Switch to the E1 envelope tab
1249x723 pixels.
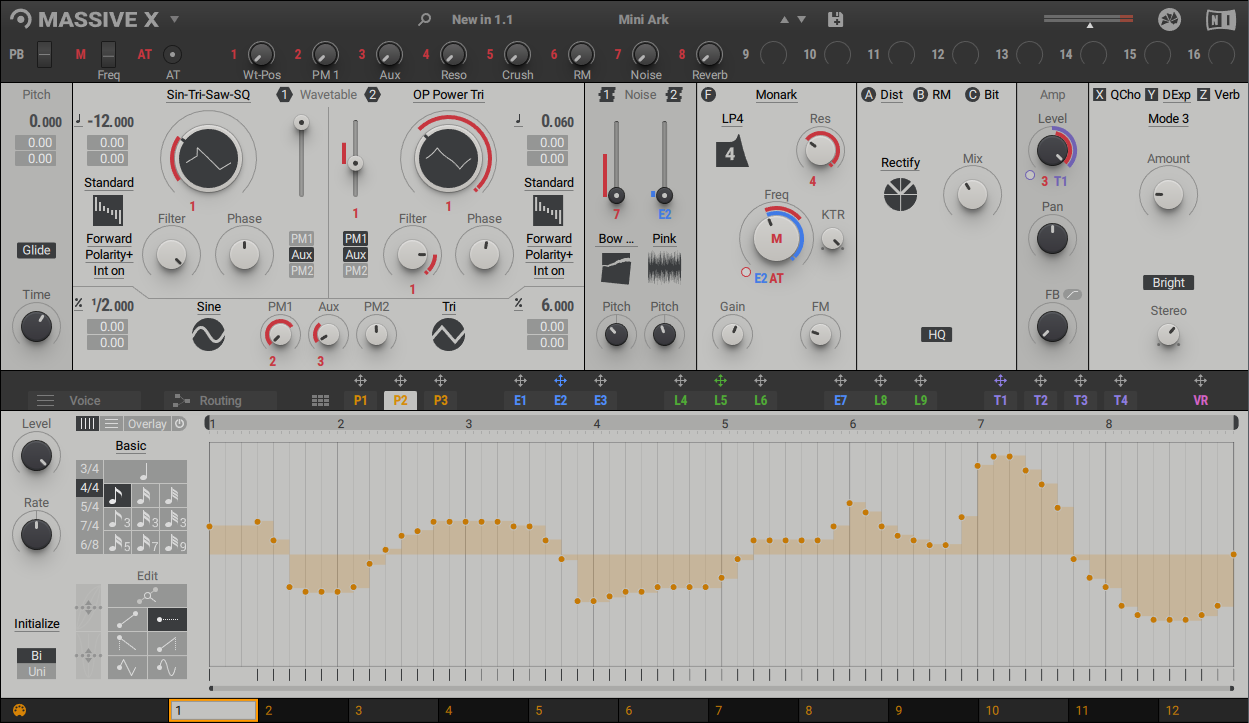point(520,400)
